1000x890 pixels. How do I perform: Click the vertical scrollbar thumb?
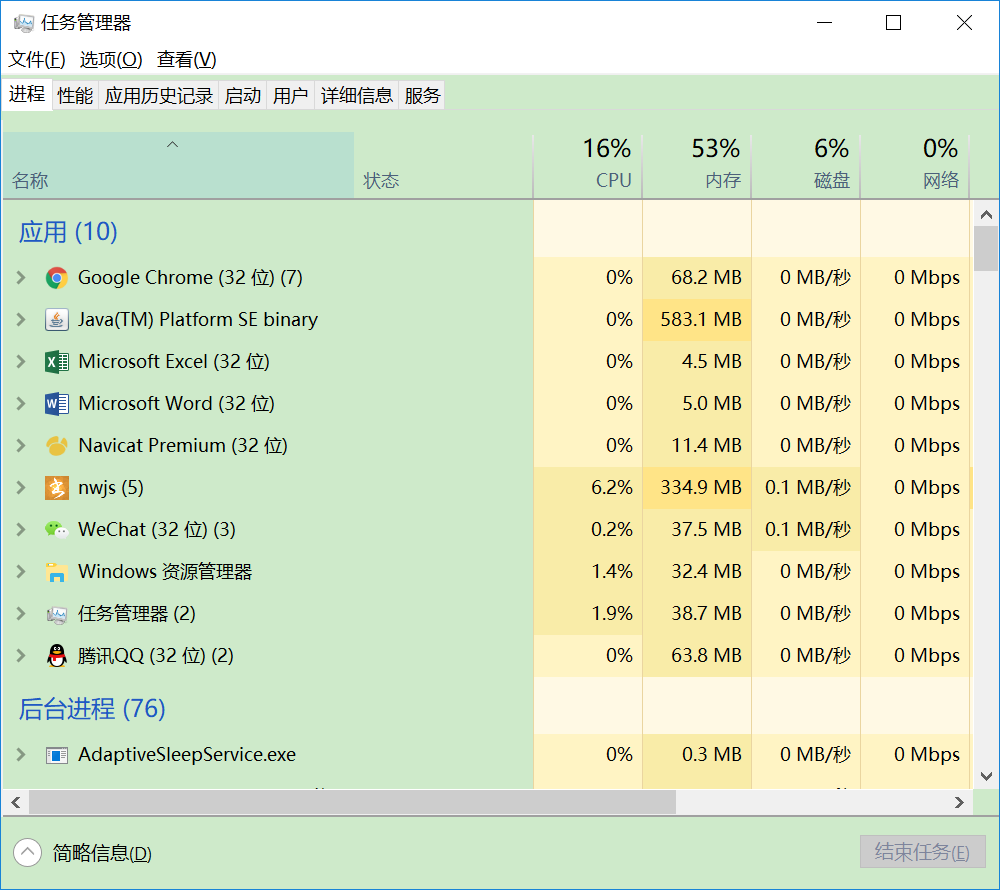986,249
